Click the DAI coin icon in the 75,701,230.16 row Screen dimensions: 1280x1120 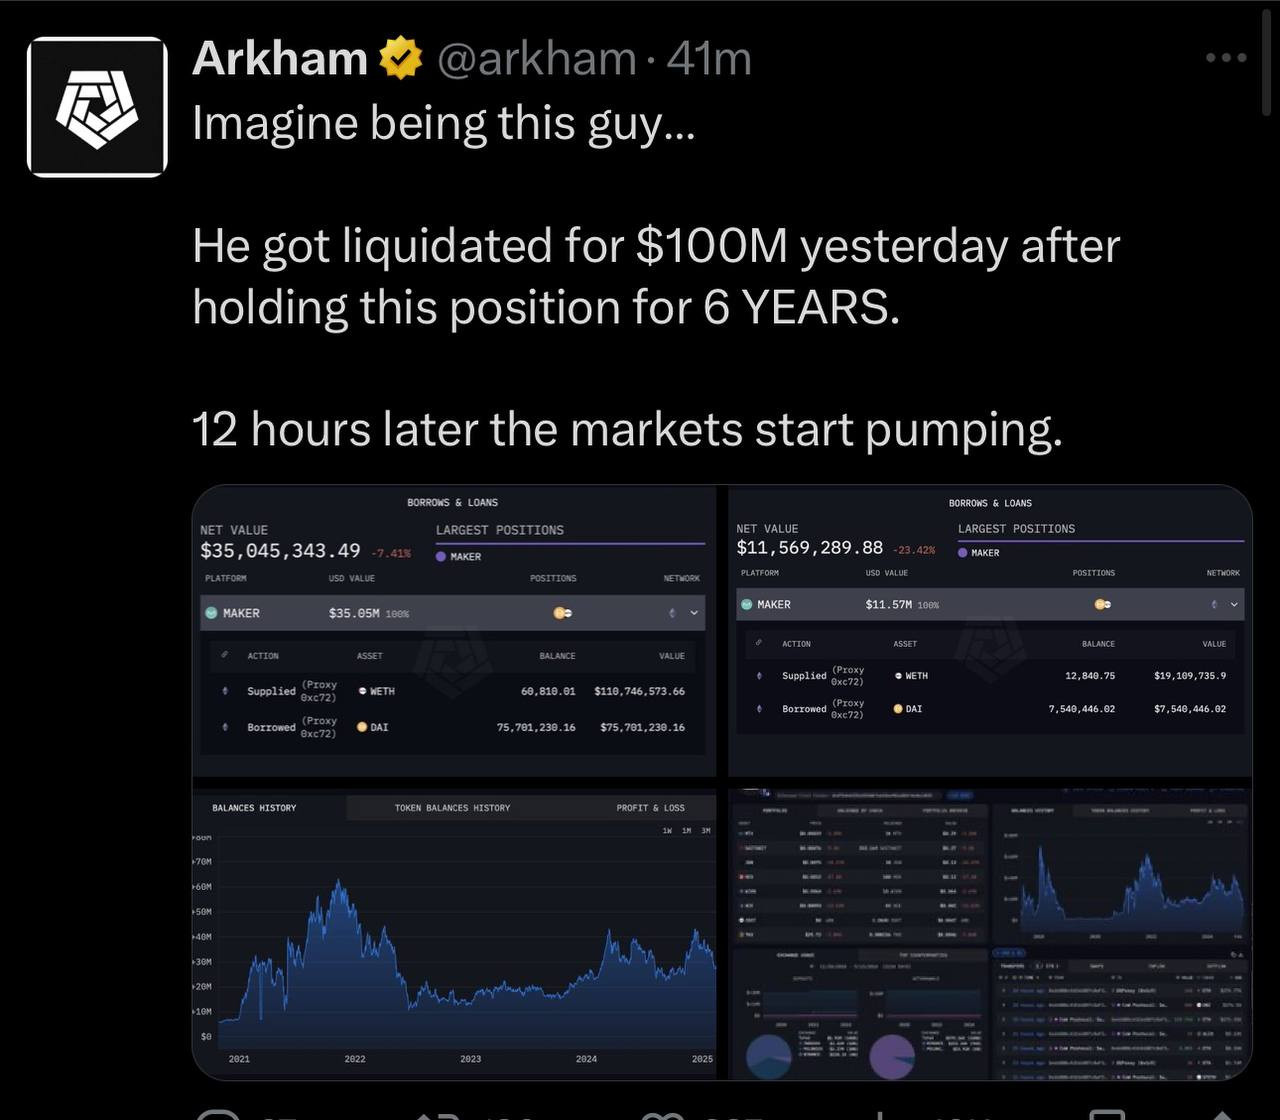point(362,727)
